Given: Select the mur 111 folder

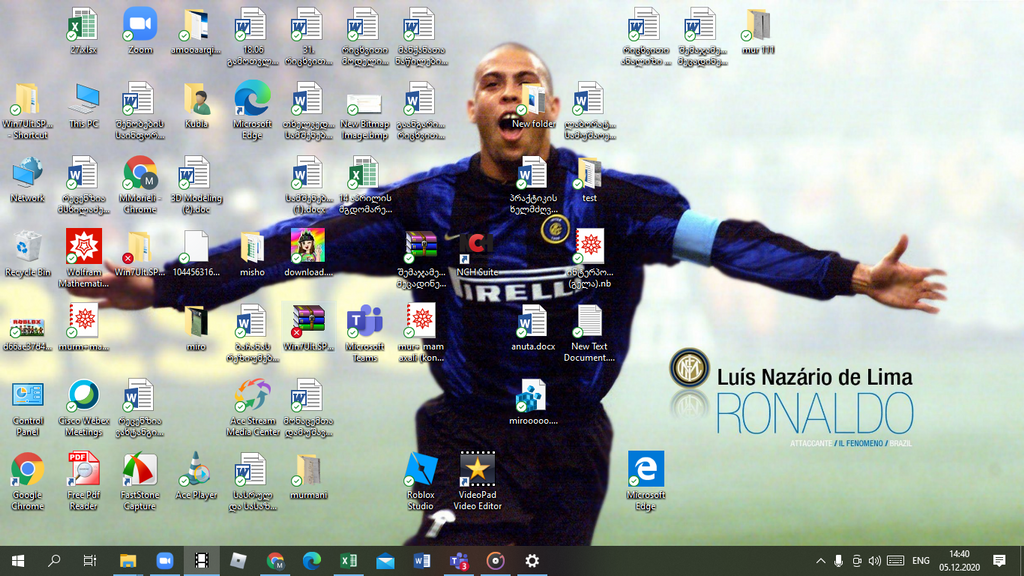Looking at the screenshot, I should point(758,31).
